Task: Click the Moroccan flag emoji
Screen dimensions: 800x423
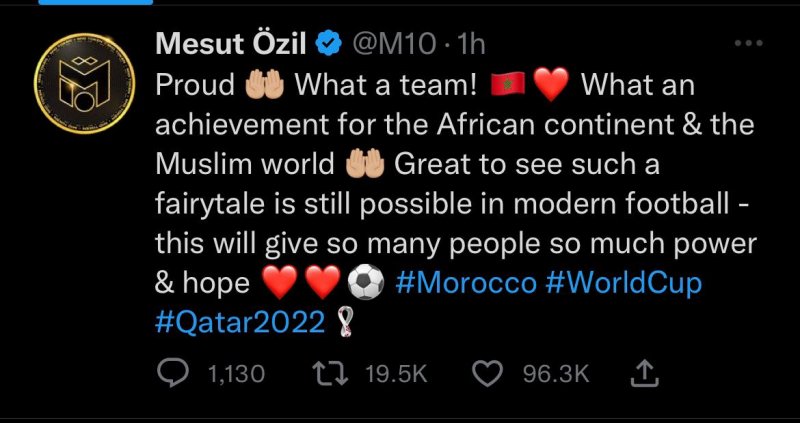Action: 508,84
